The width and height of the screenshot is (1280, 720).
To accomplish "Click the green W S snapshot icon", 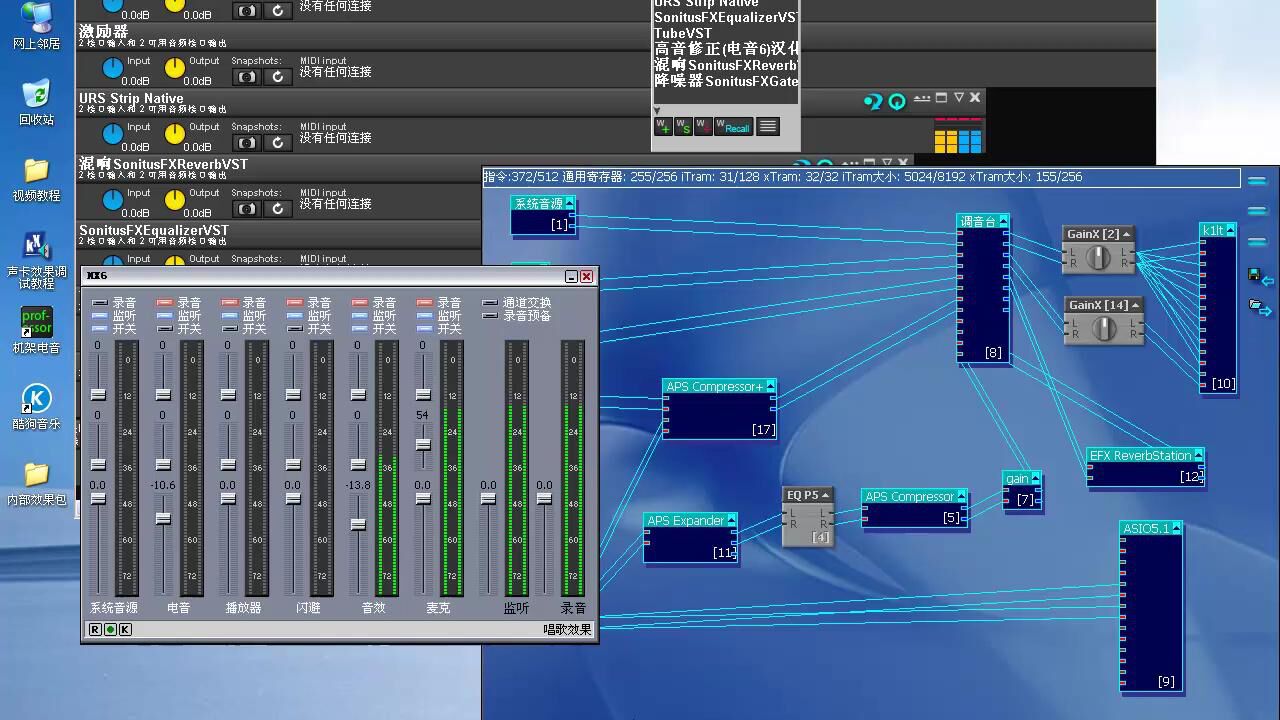I will [x=683, y=126].
